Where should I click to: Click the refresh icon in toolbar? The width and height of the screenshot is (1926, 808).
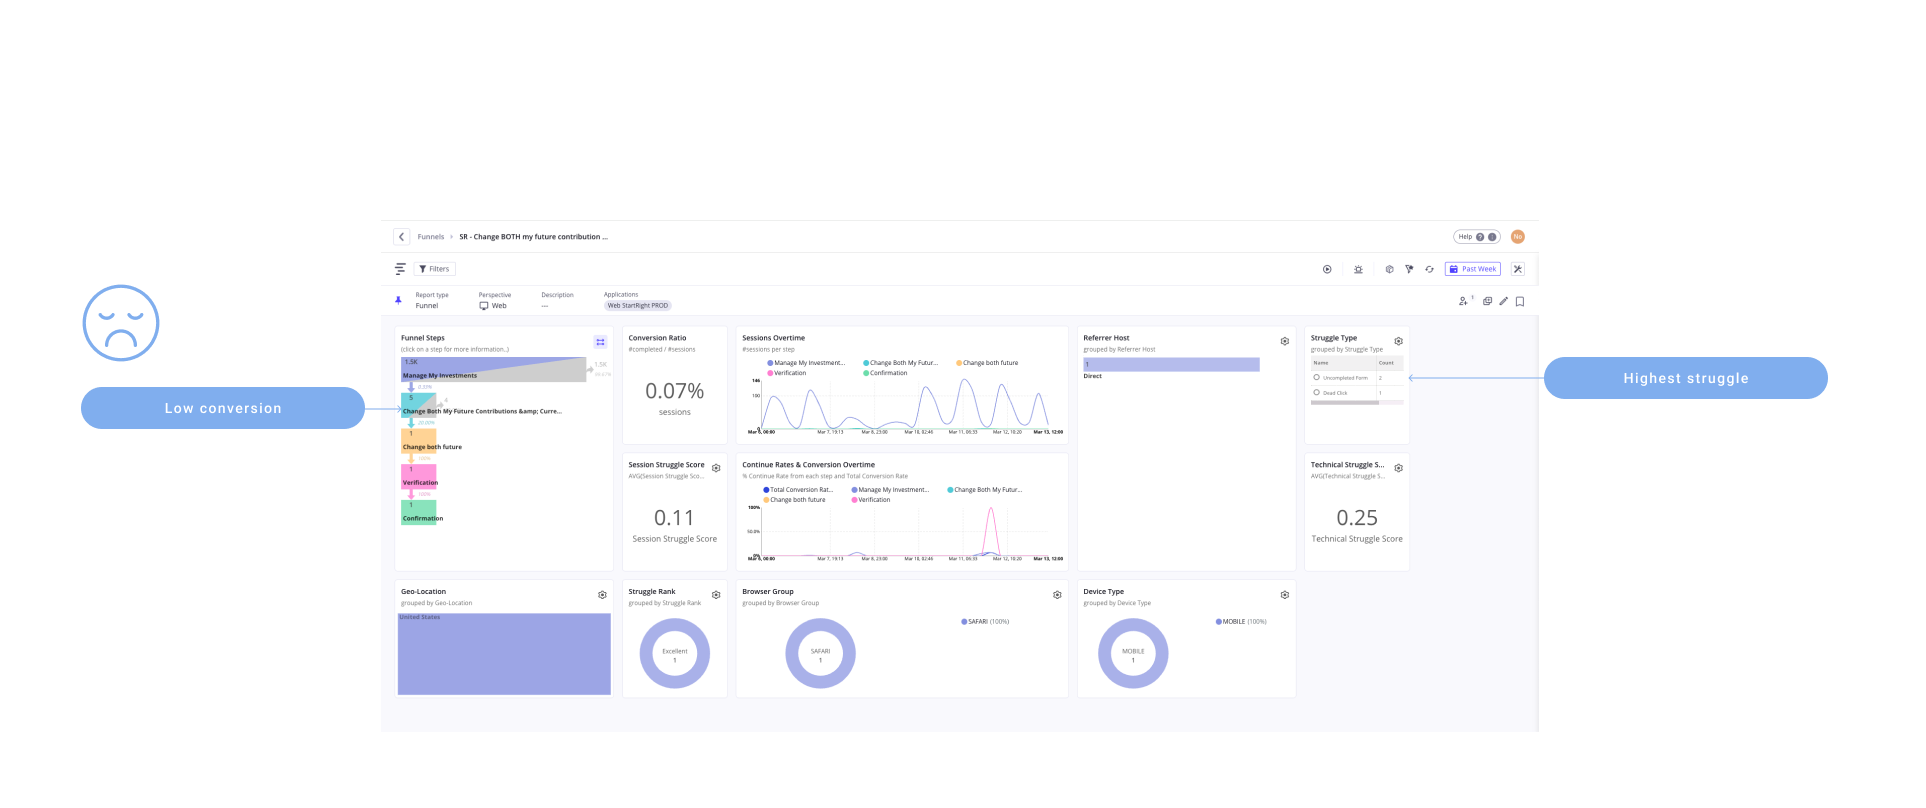click(x=1429, y=269)
